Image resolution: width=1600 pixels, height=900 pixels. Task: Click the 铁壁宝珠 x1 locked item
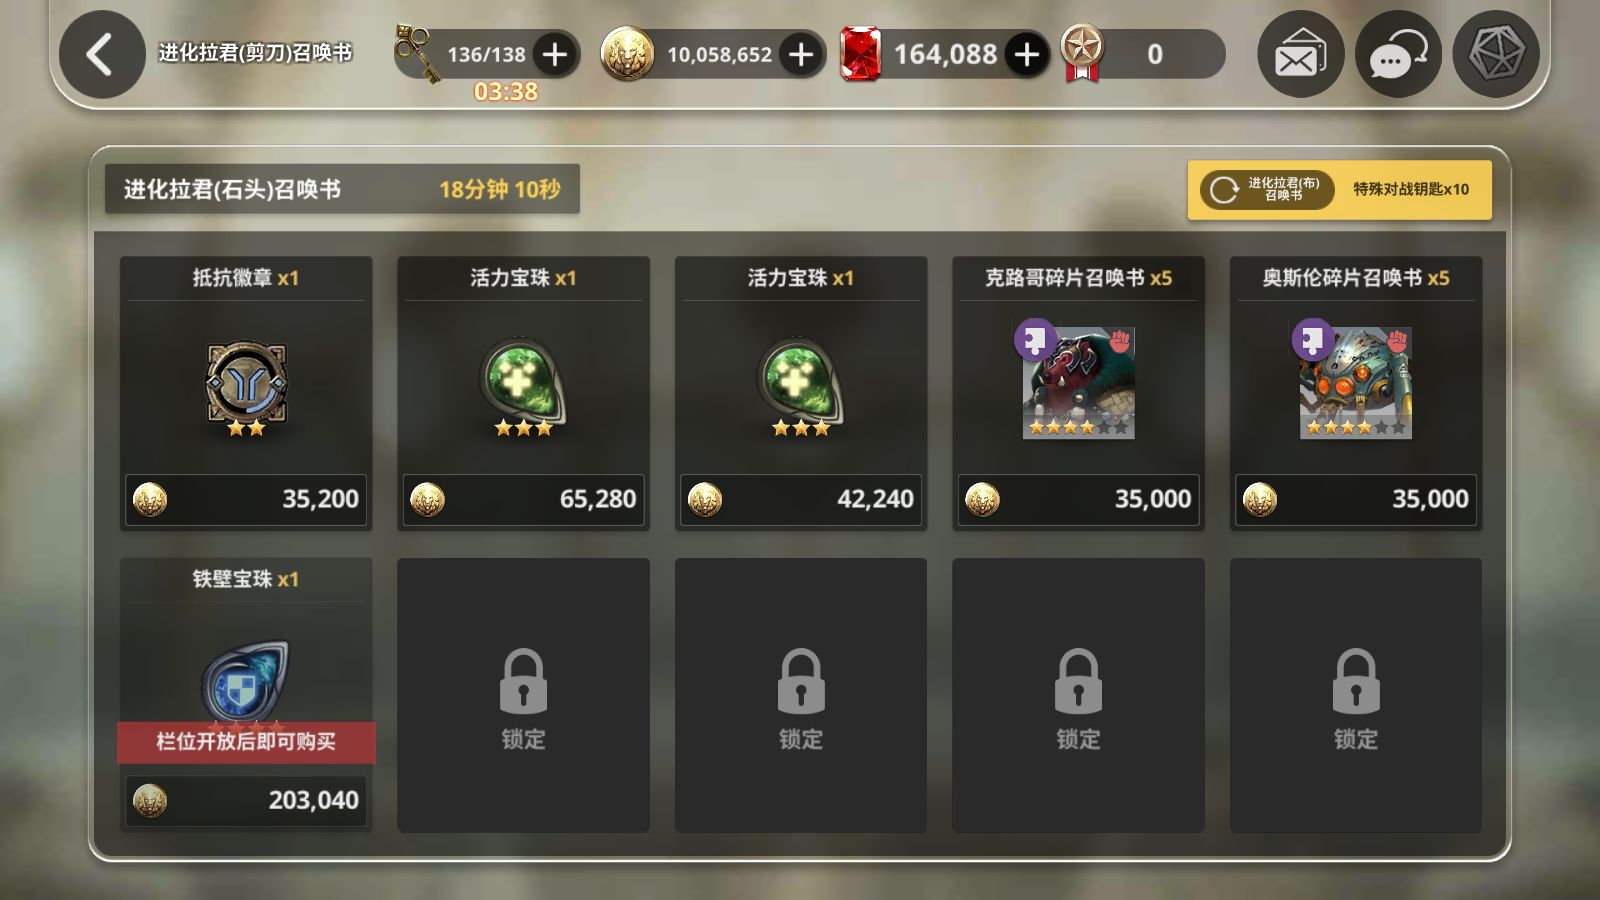coord(246,694)
